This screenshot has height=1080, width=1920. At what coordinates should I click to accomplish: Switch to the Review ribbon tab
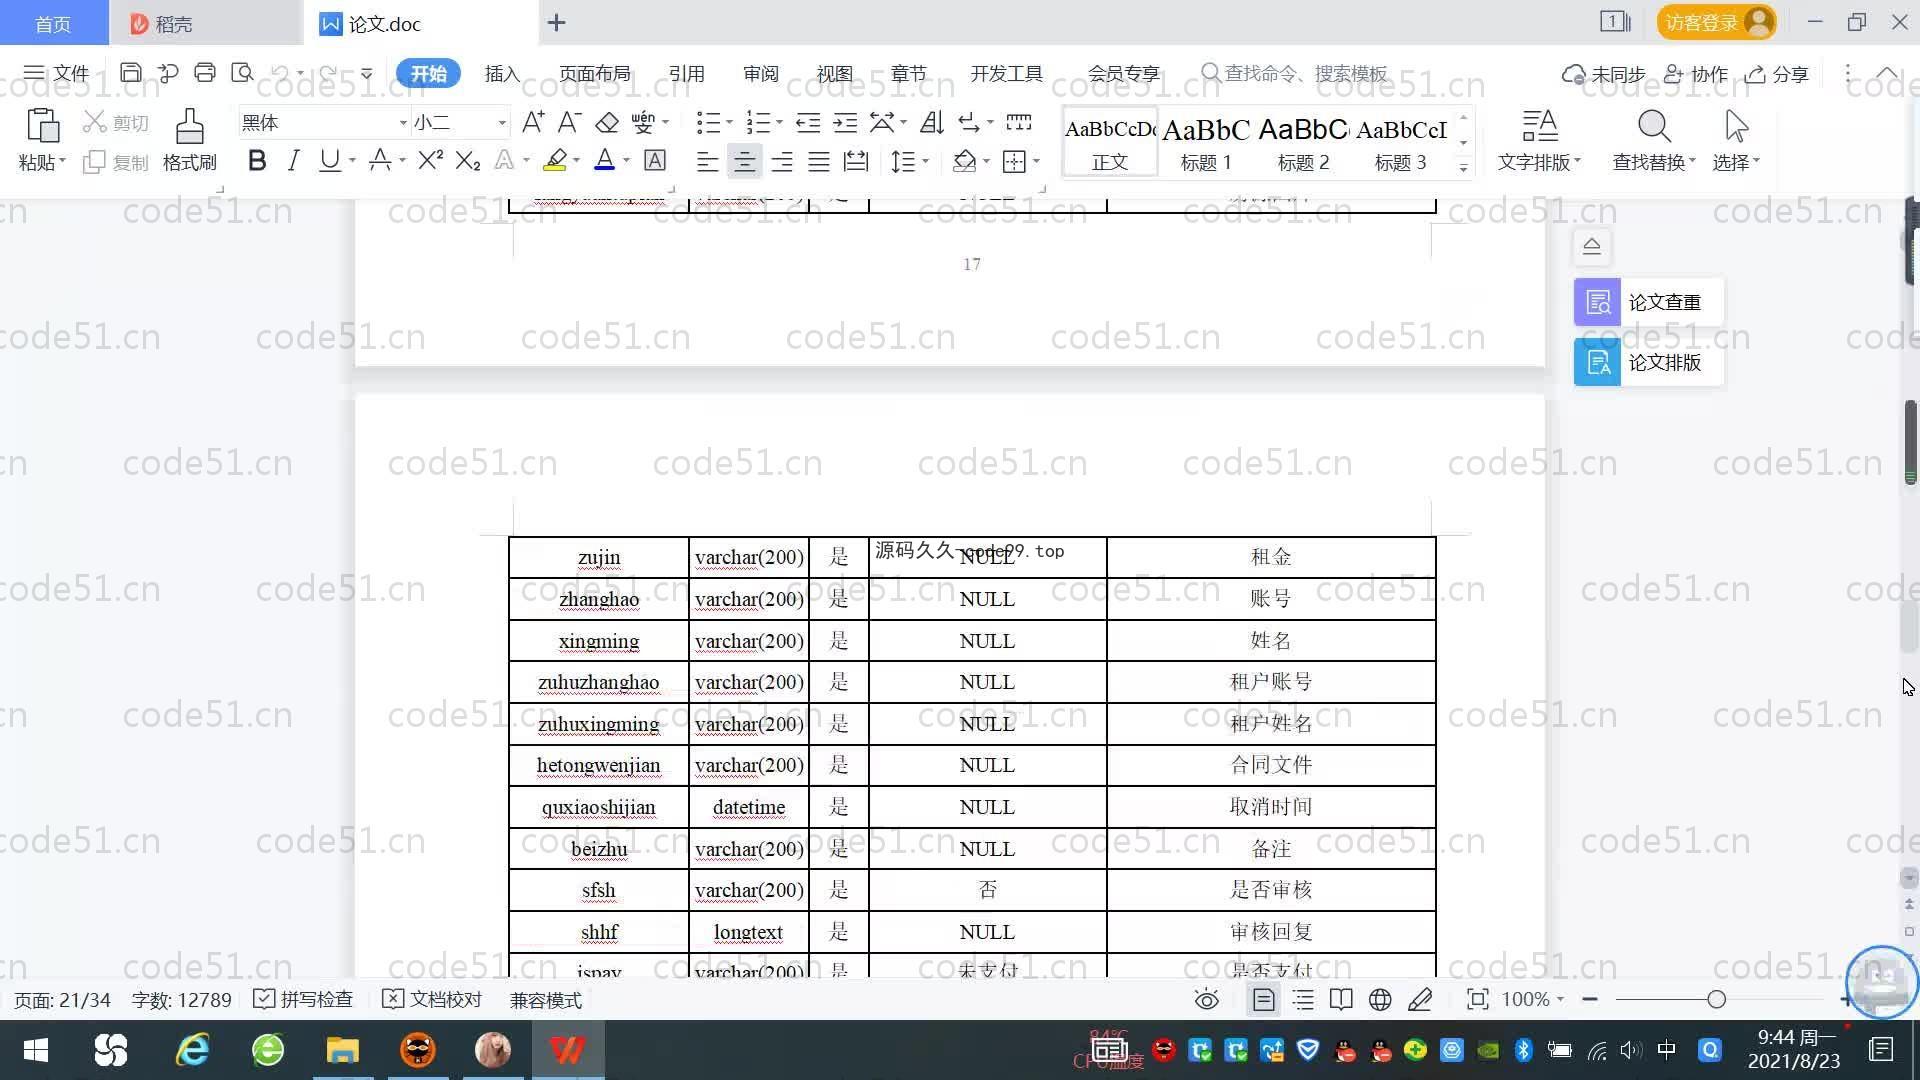click(761, 74)
